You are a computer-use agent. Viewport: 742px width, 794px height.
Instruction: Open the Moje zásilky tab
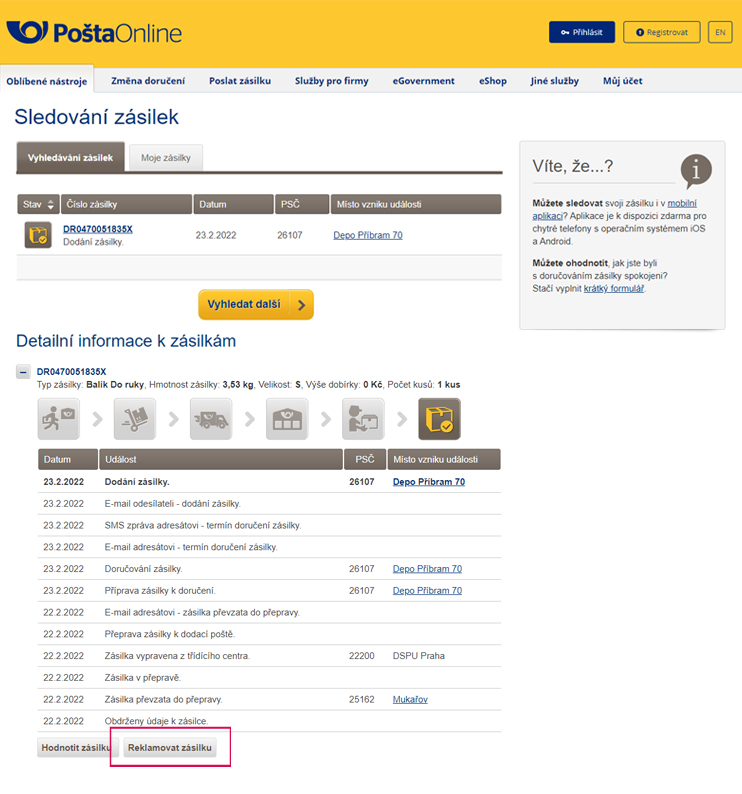166,158
